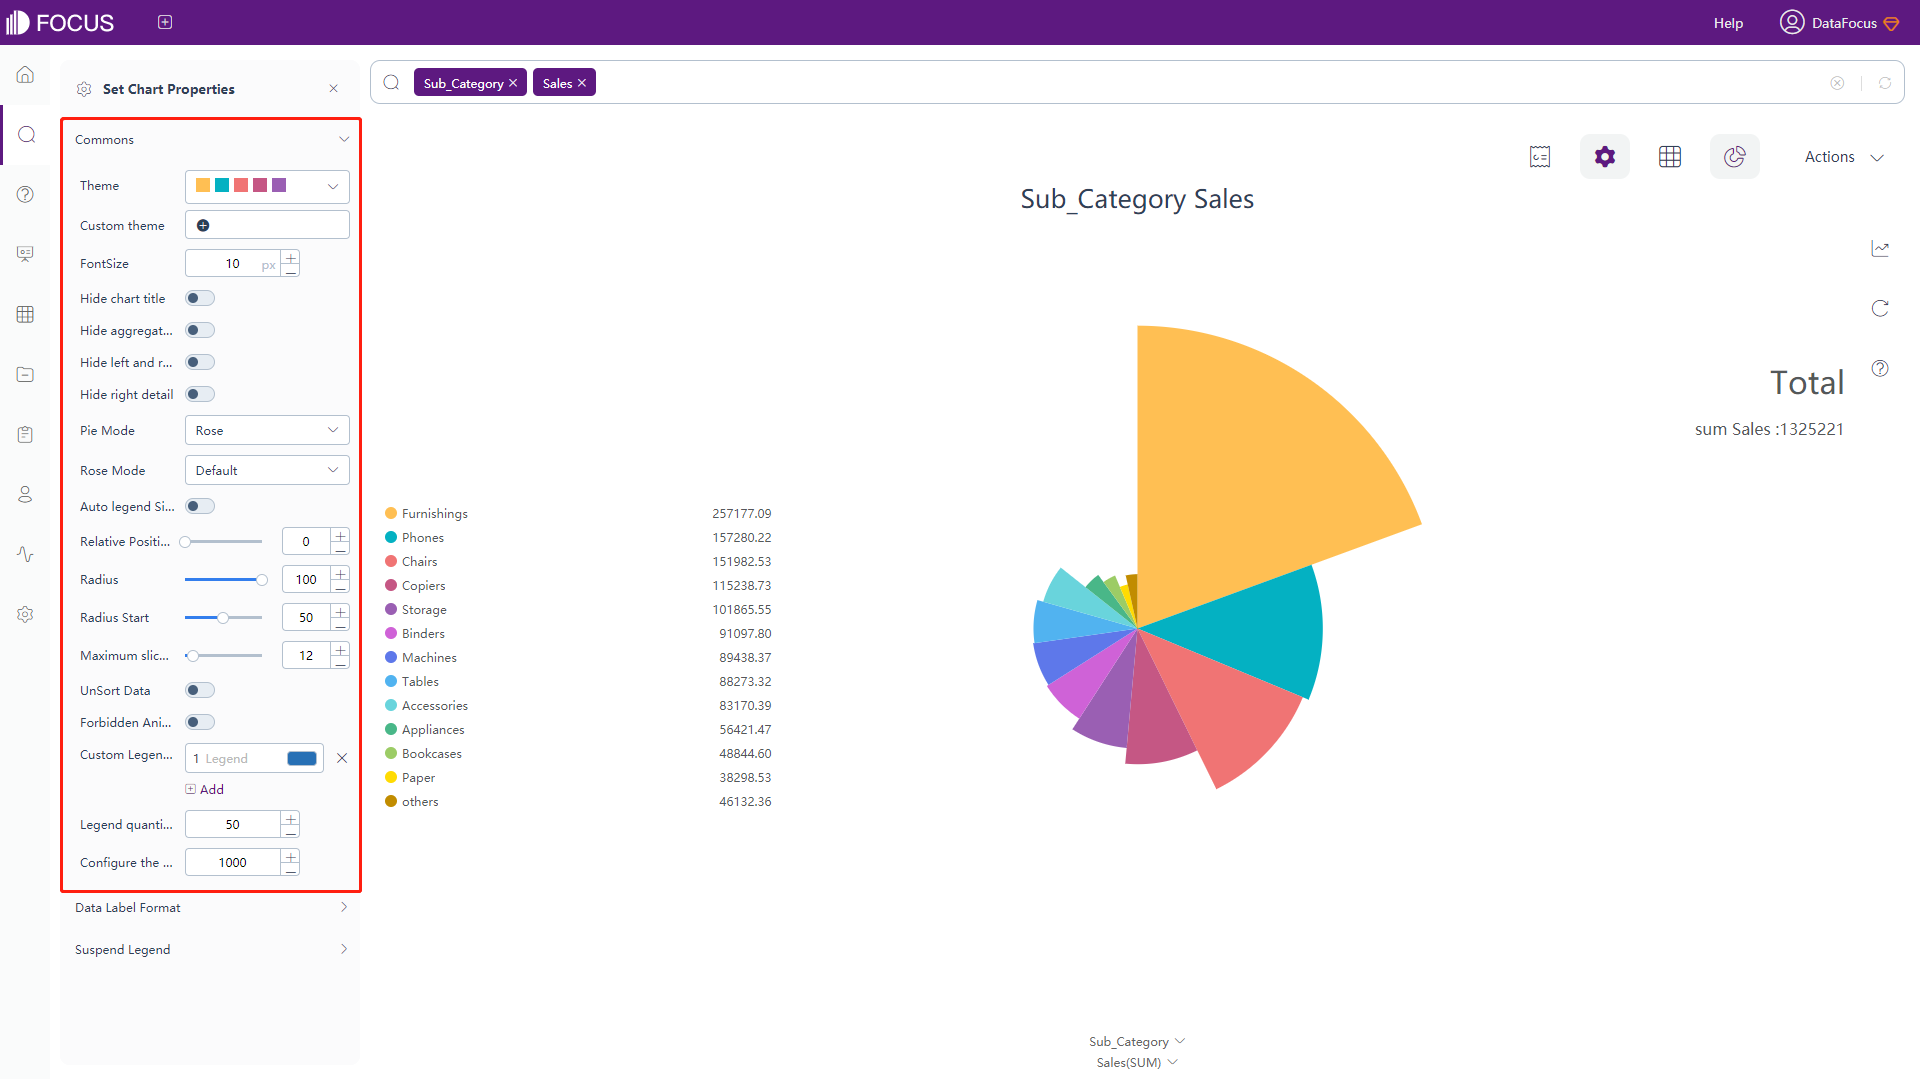Click the line chart trend icon on right
The image size is (1920, 1079).
pyautogui.click(x=1880, y=248)
